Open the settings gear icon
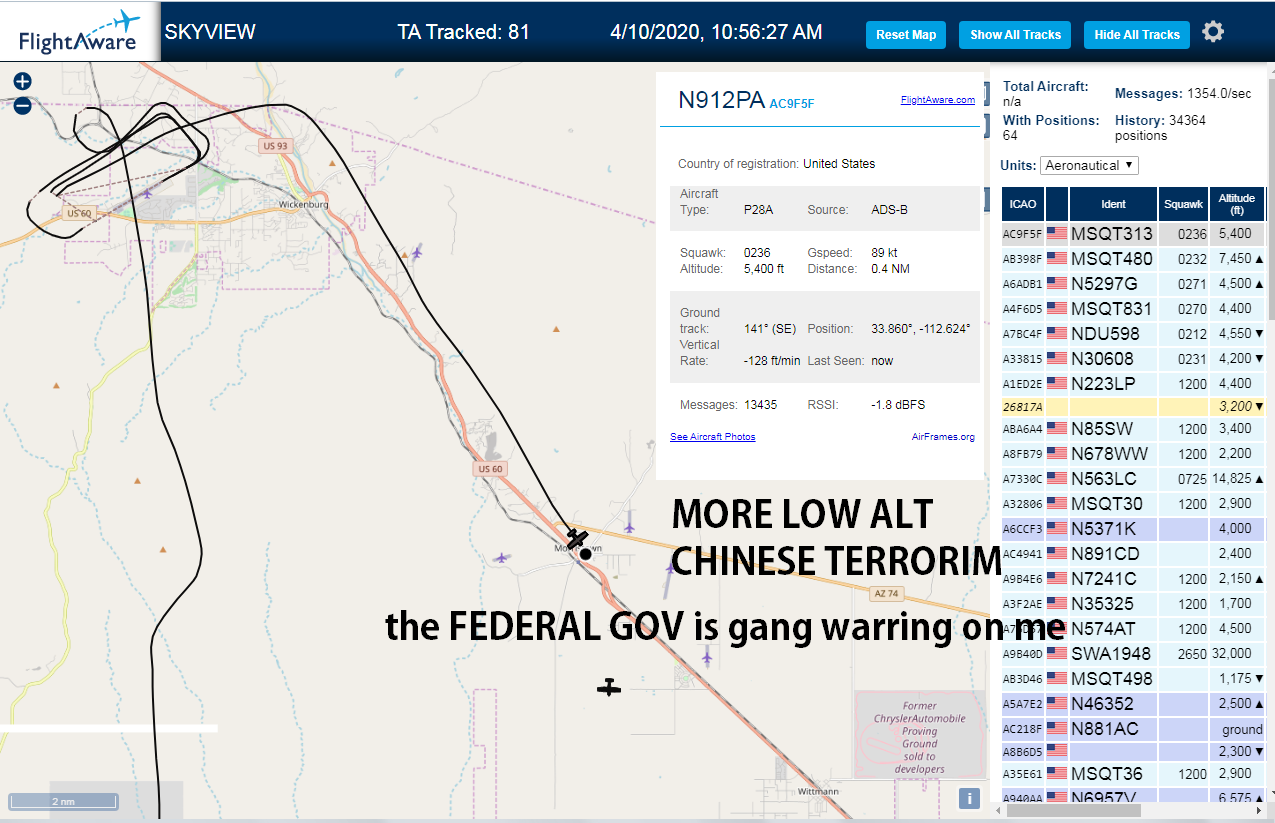This screenshot has height=823, width=1275. coord(1213,32)
